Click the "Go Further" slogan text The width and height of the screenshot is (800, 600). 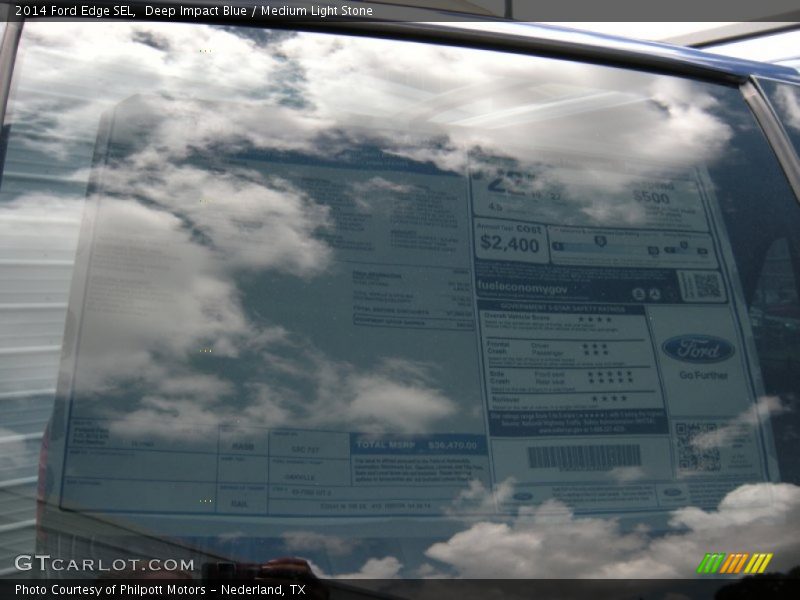click(703, 375)
